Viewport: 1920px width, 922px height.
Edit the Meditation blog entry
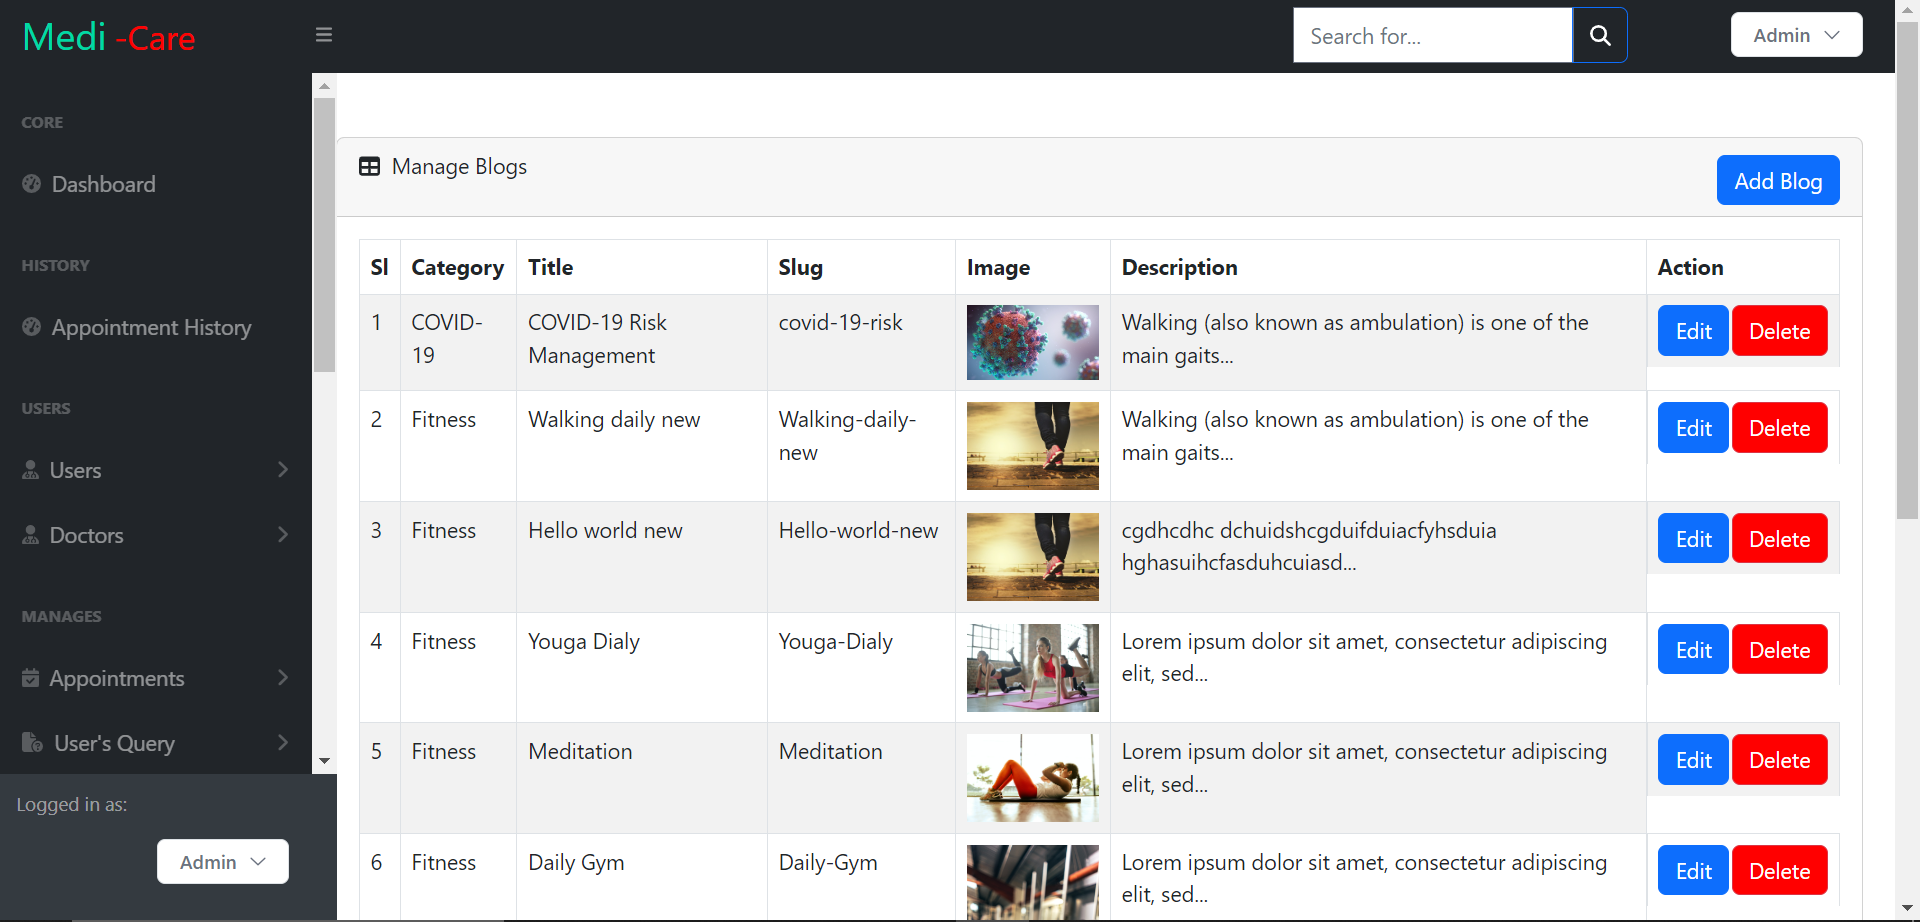[1692, 760]
